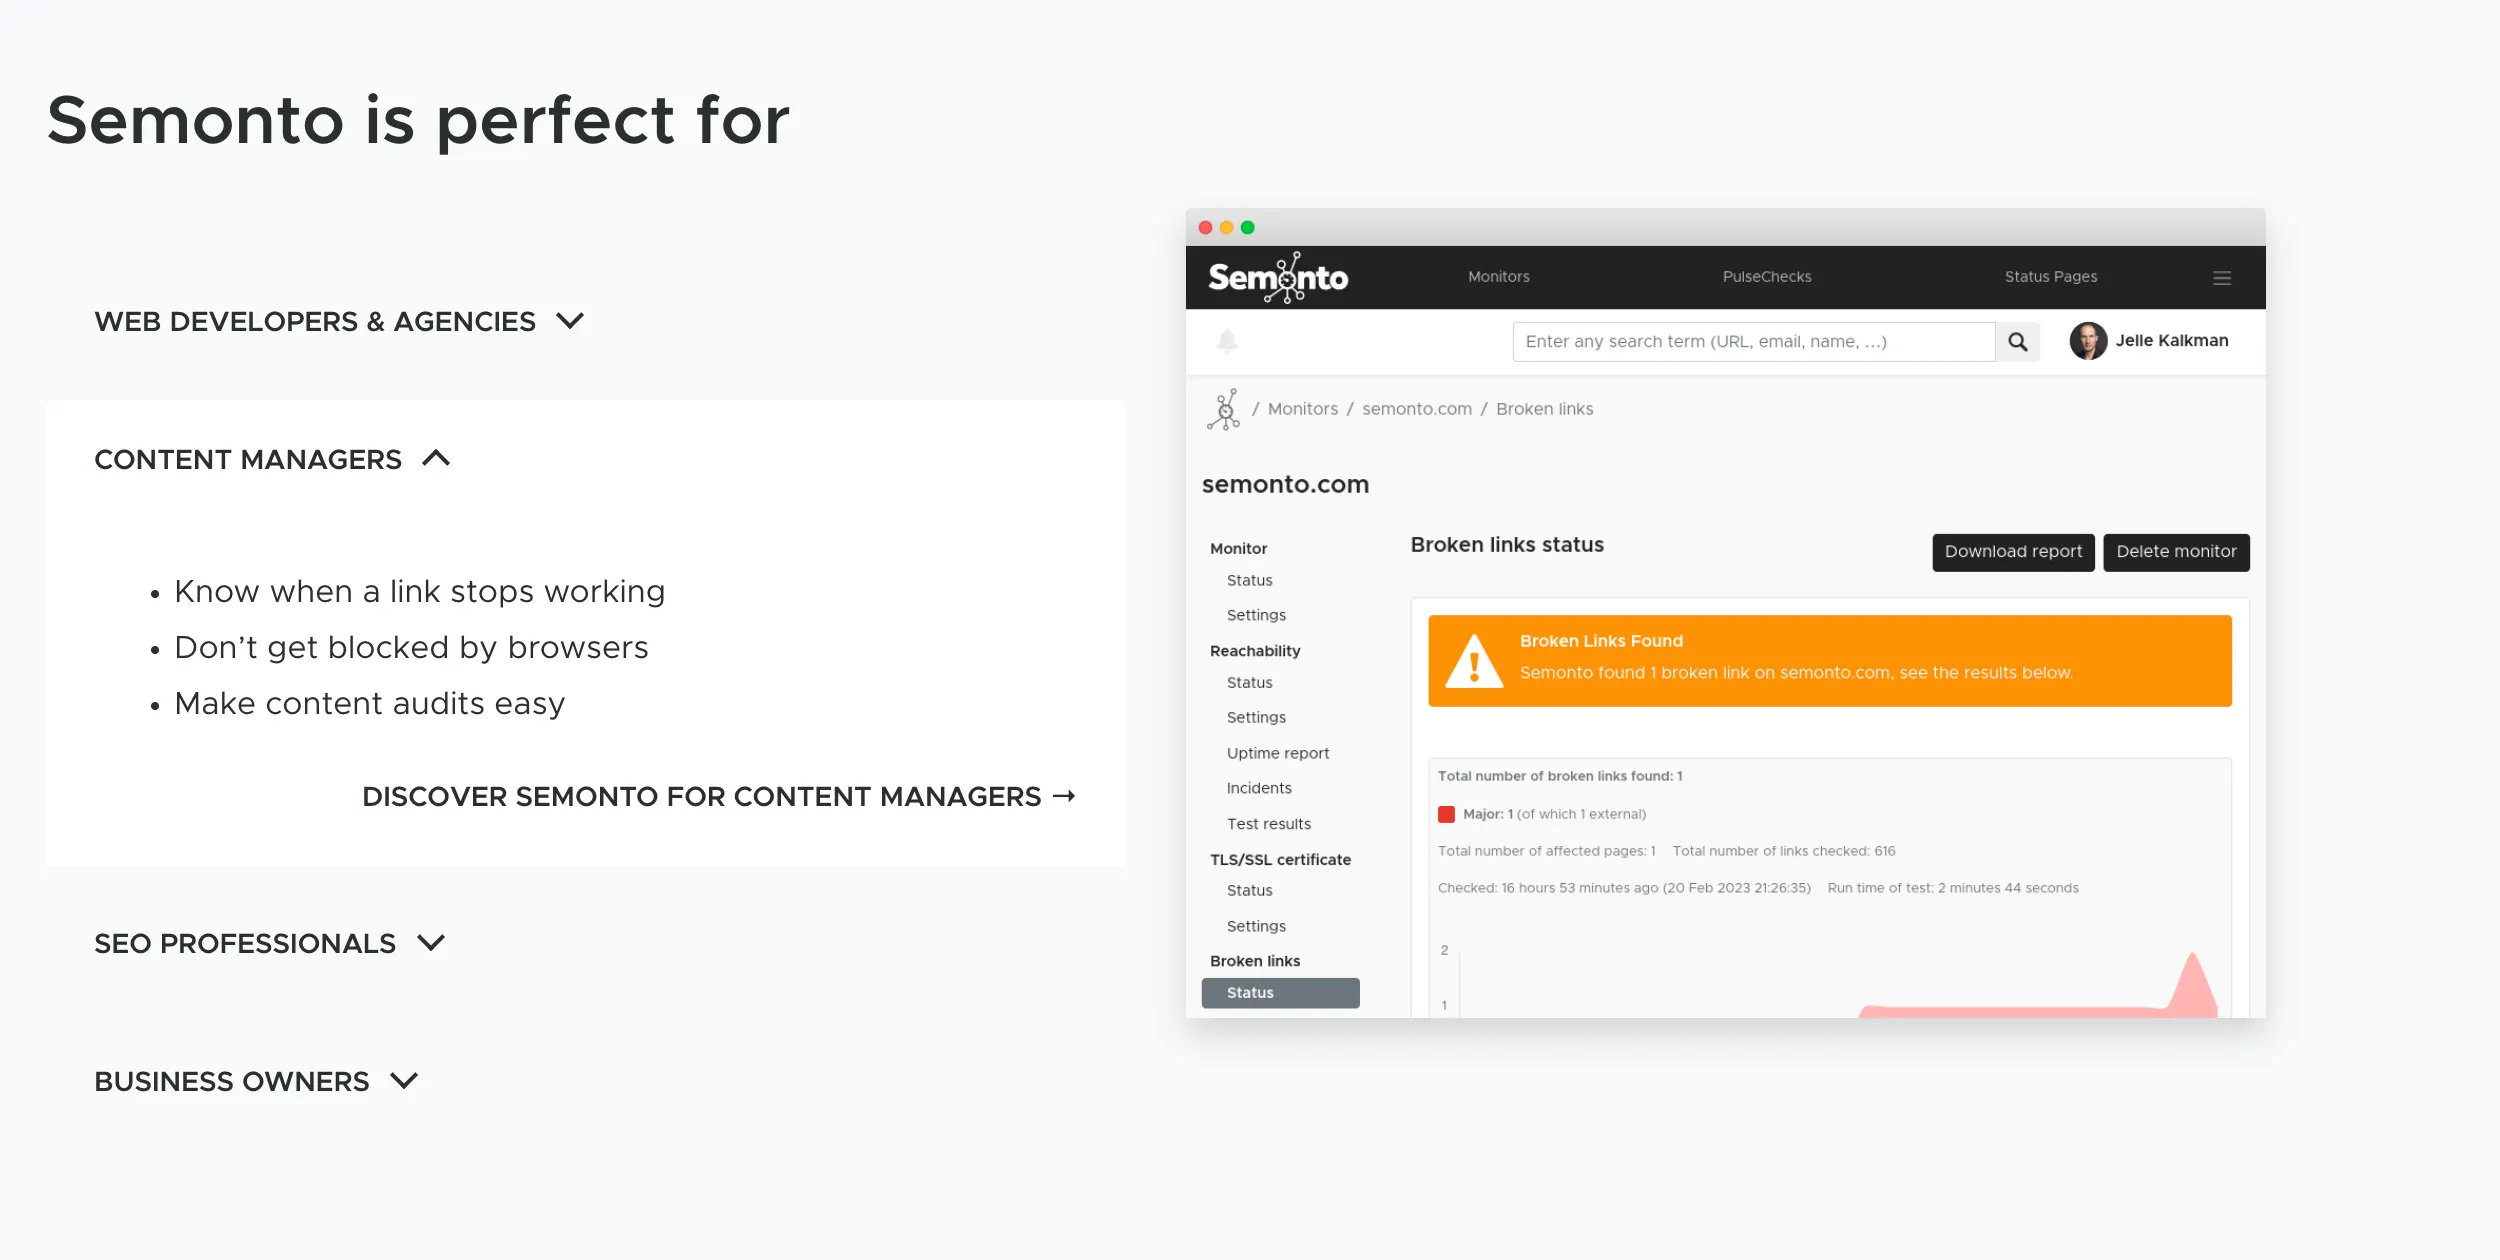Click the 'Make content audits easy' bullet

point(369,704)
